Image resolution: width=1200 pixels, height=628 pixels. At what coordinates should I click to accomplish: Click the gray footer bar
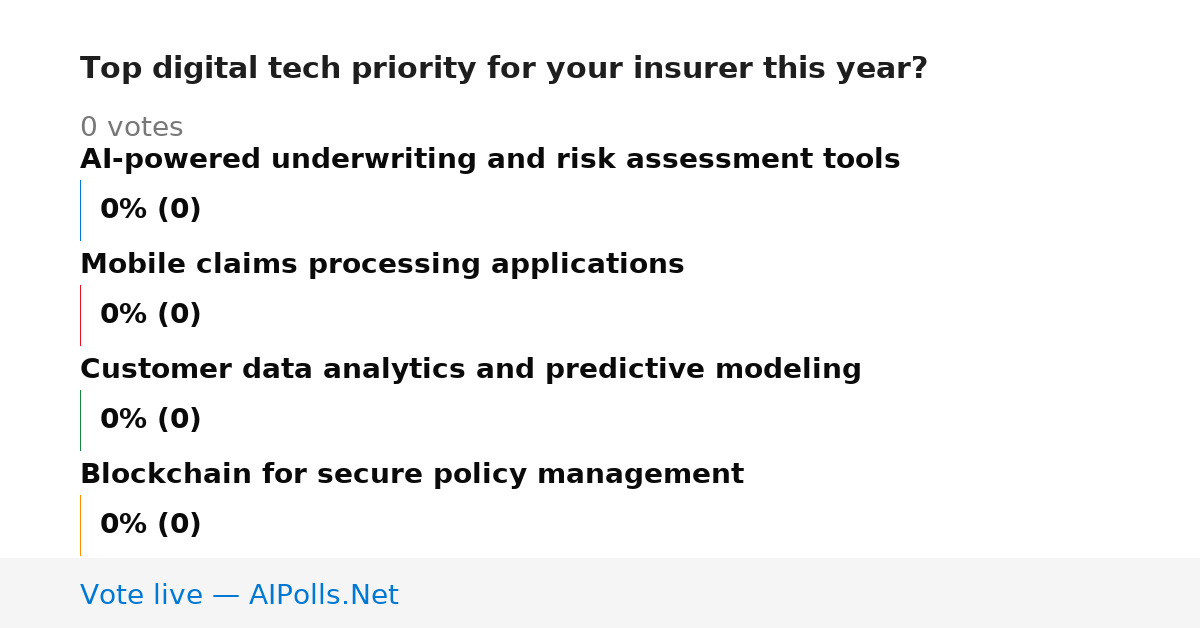pos(600,593)
